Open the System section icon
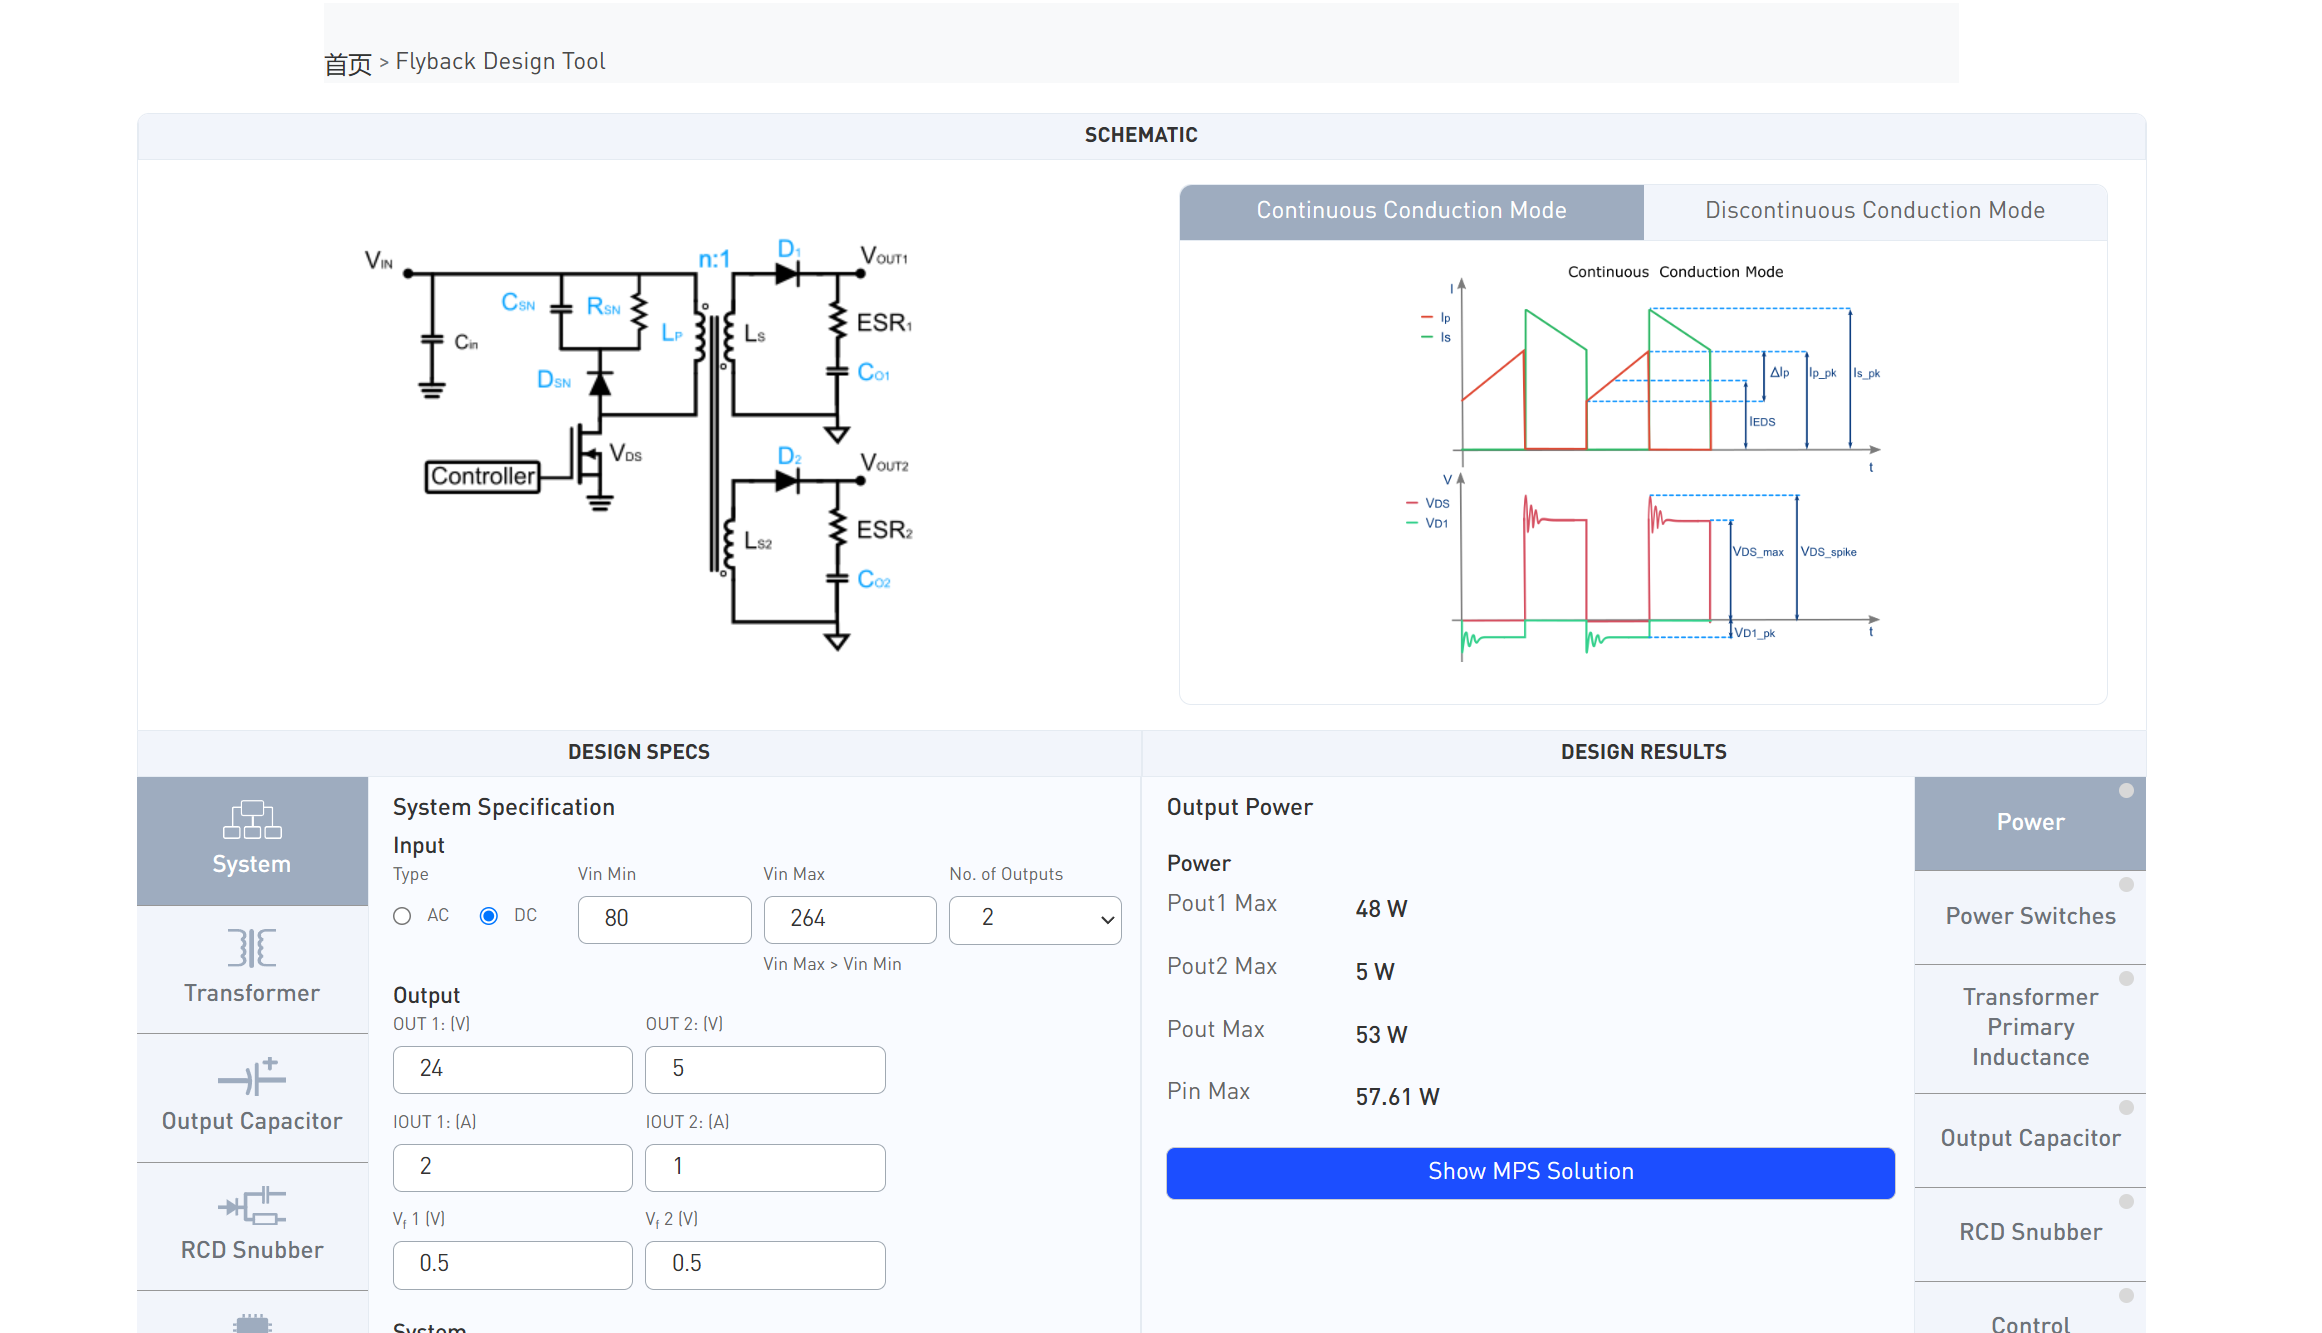 (x=252, y=820)
